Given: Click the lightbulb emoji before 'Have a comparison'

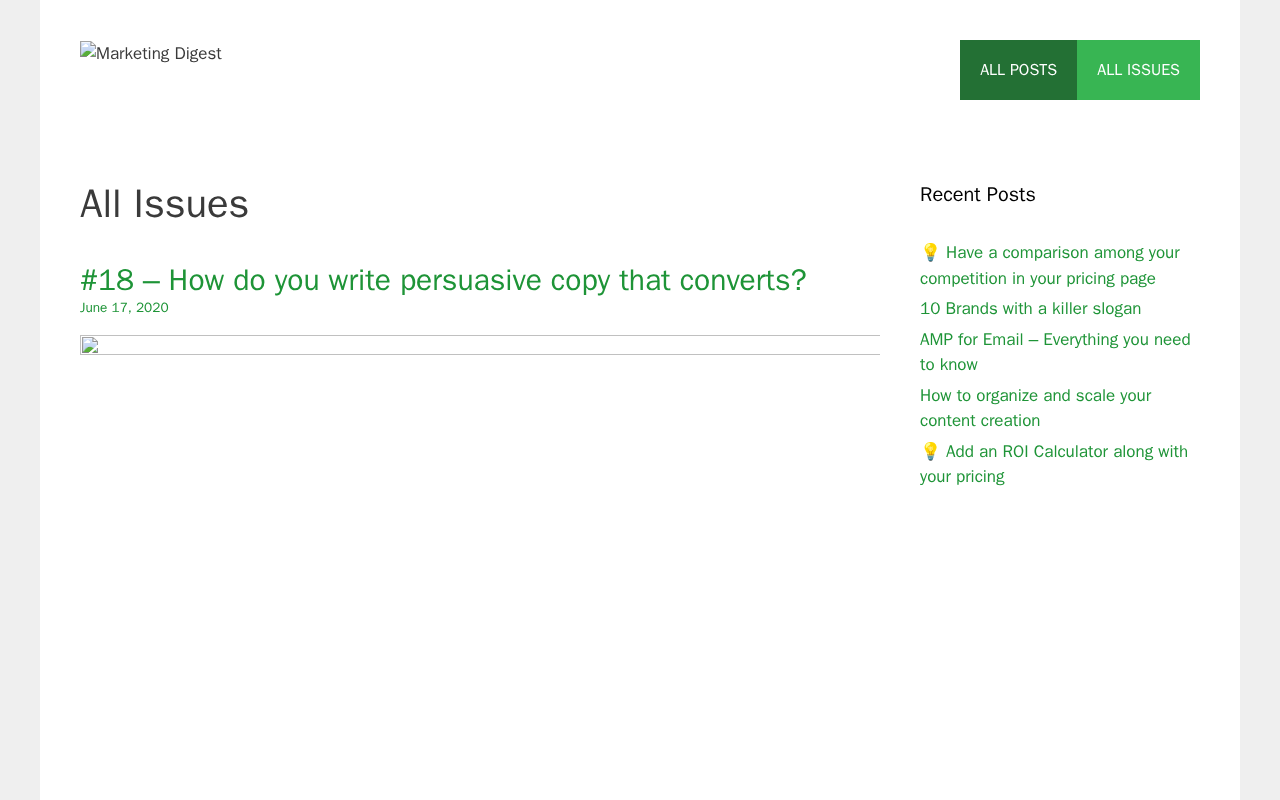Looking at the screenshot, I should click(x=930, y=252).
